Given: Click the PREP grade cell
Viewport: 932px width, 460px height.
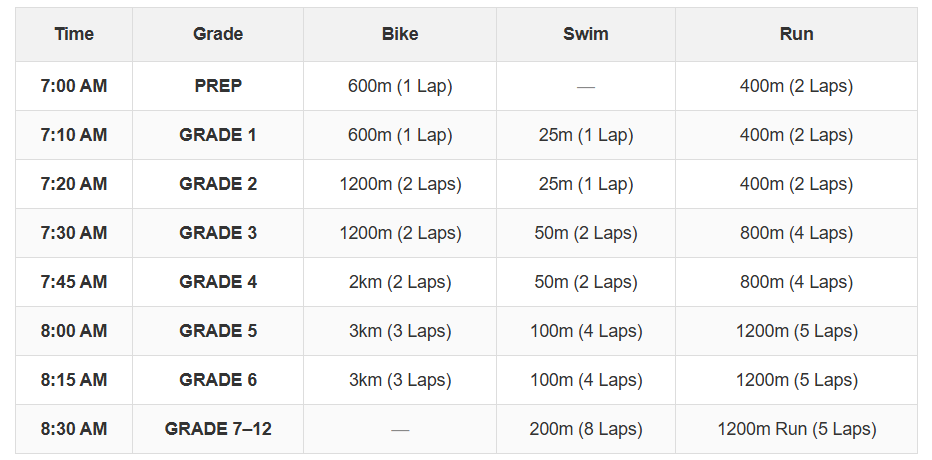Looking at the screenshot, I should coord(218,86).
